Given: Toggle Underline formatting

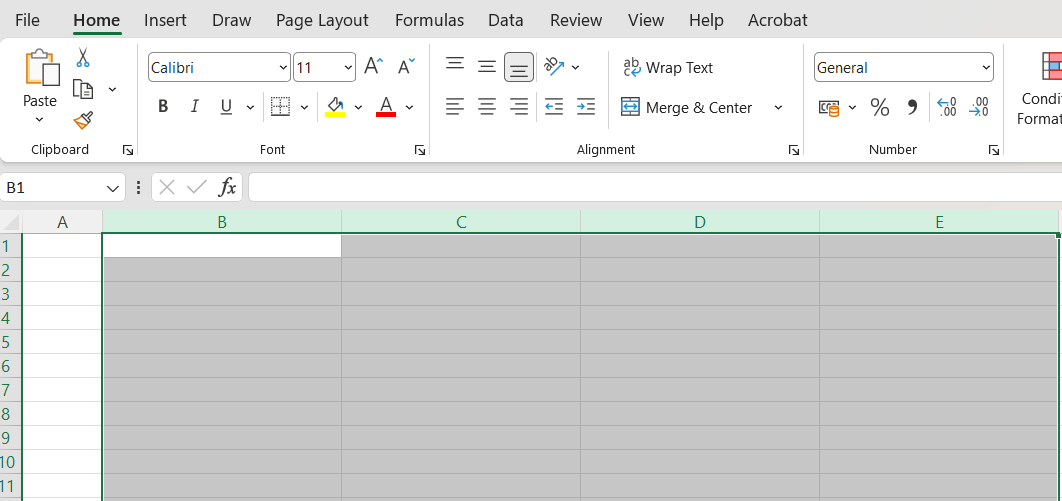Looking at the screenshot, I should click(226, 106).
